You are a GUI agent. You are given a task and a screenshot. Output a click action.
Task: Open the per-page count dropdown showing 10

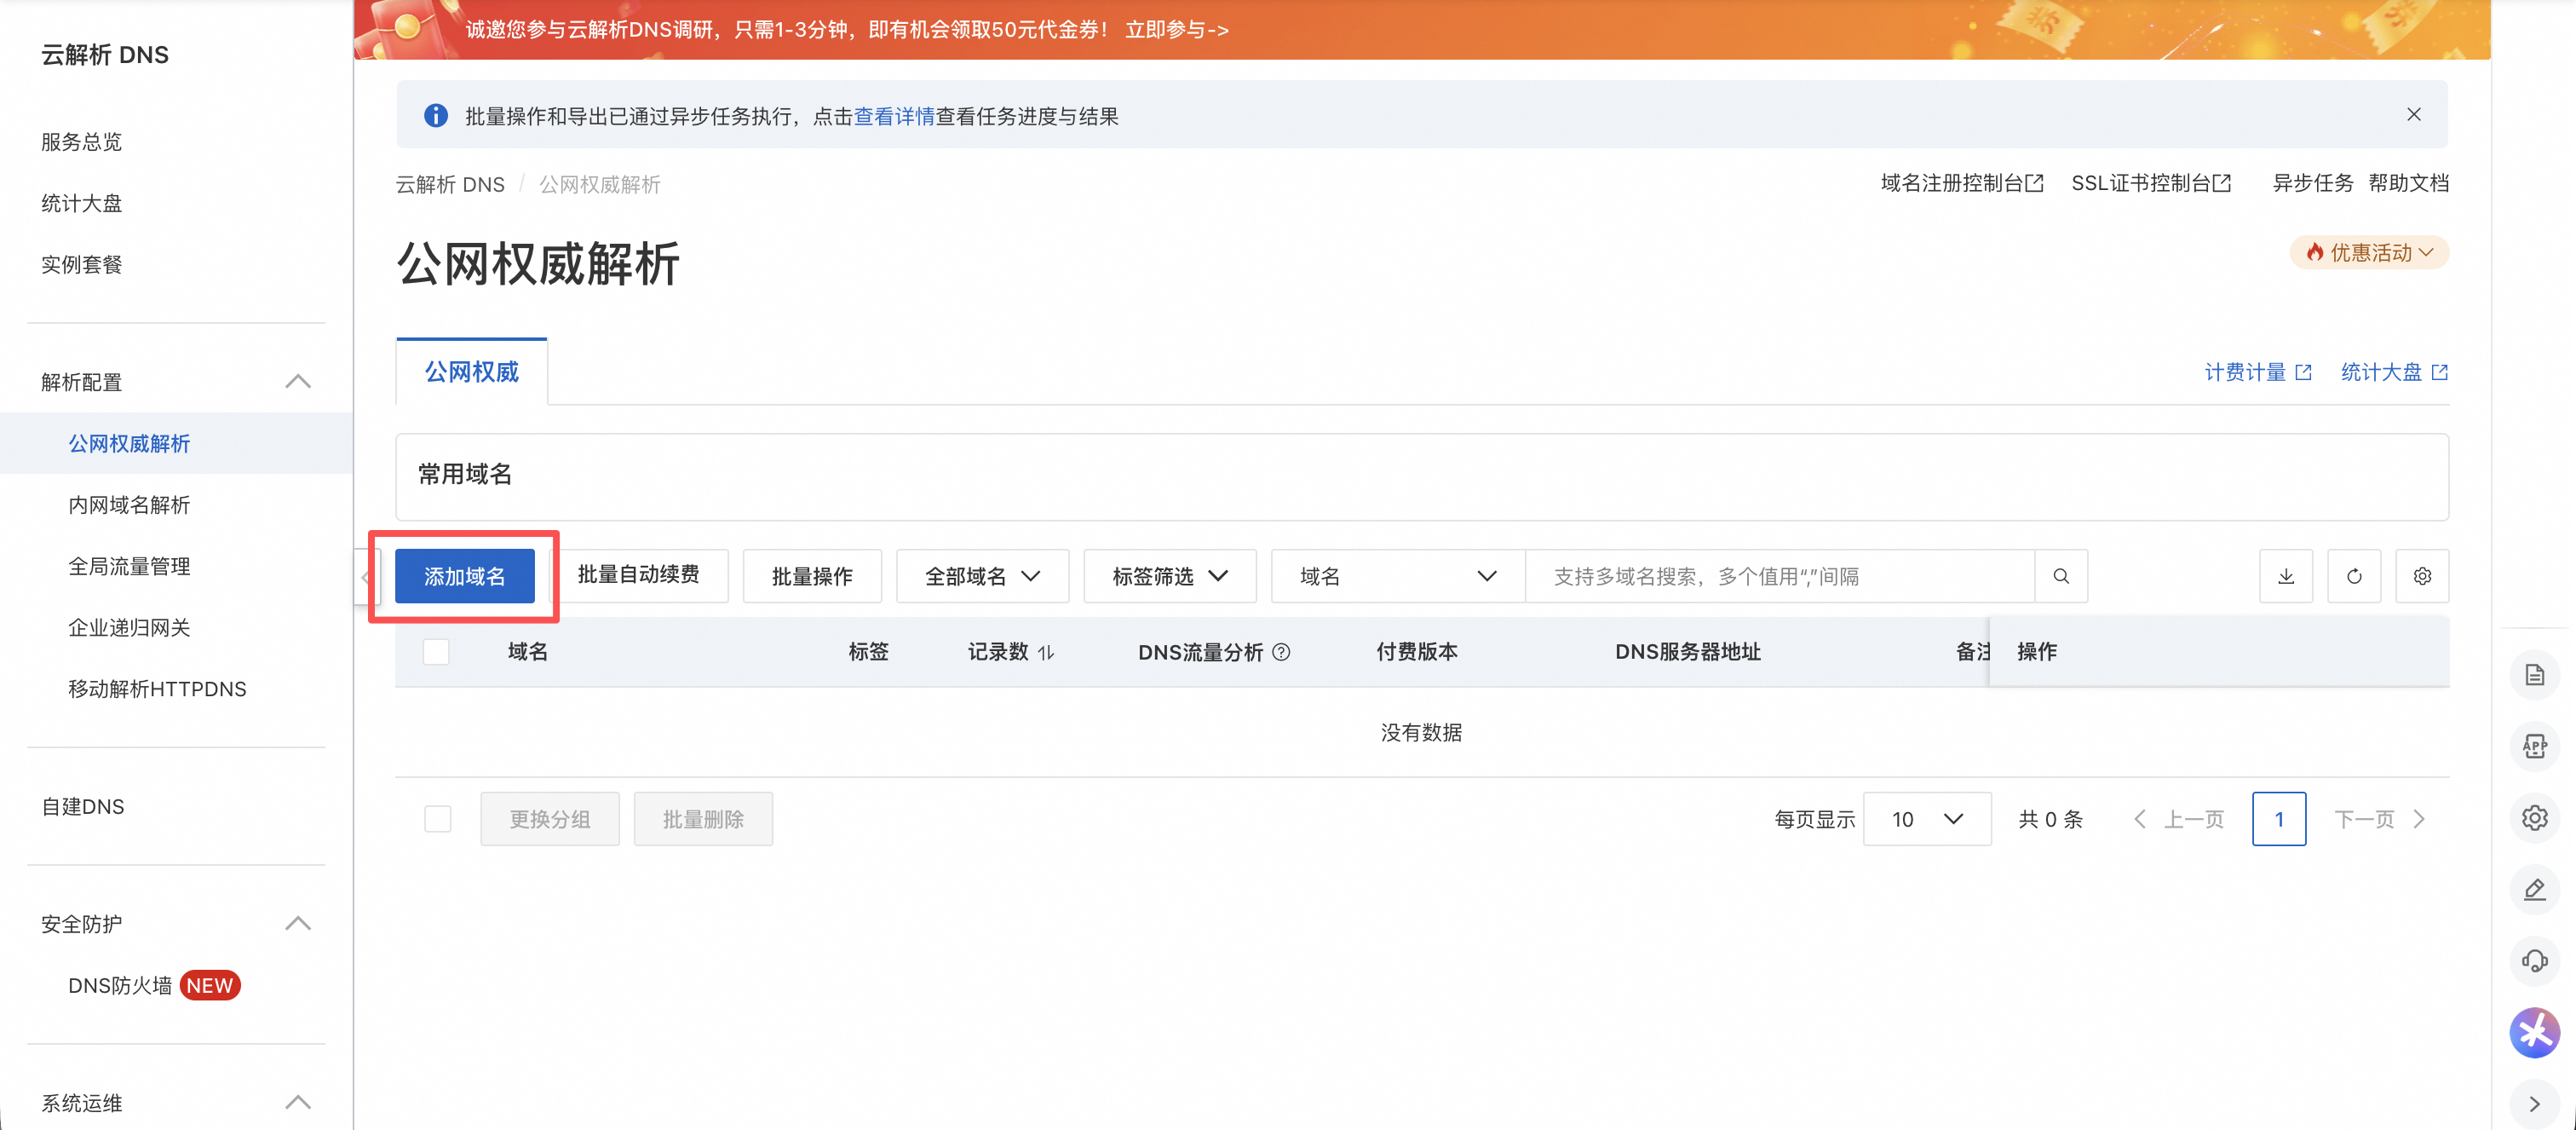pyautogui.click(x=1926, y=819)
